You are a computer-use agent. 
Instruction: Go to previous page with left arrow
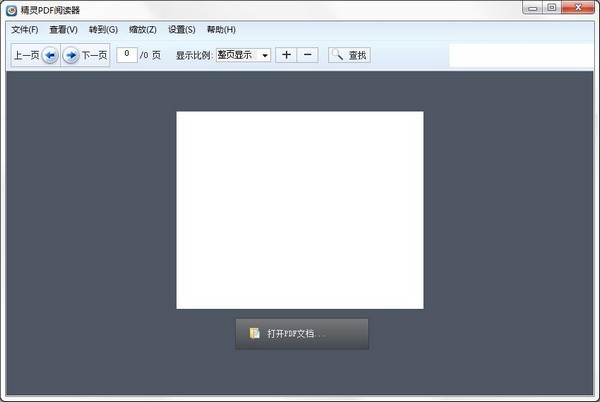point(50,55)
